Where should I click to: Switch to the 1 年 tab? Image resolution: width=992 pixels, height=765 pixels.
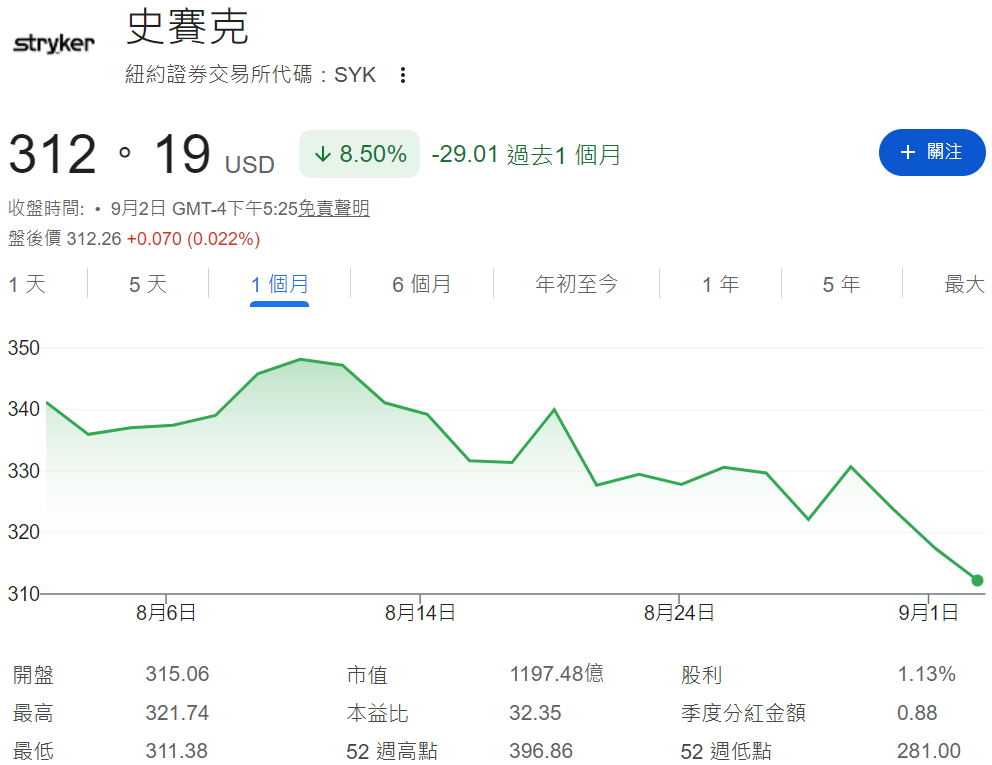(721, 284)
